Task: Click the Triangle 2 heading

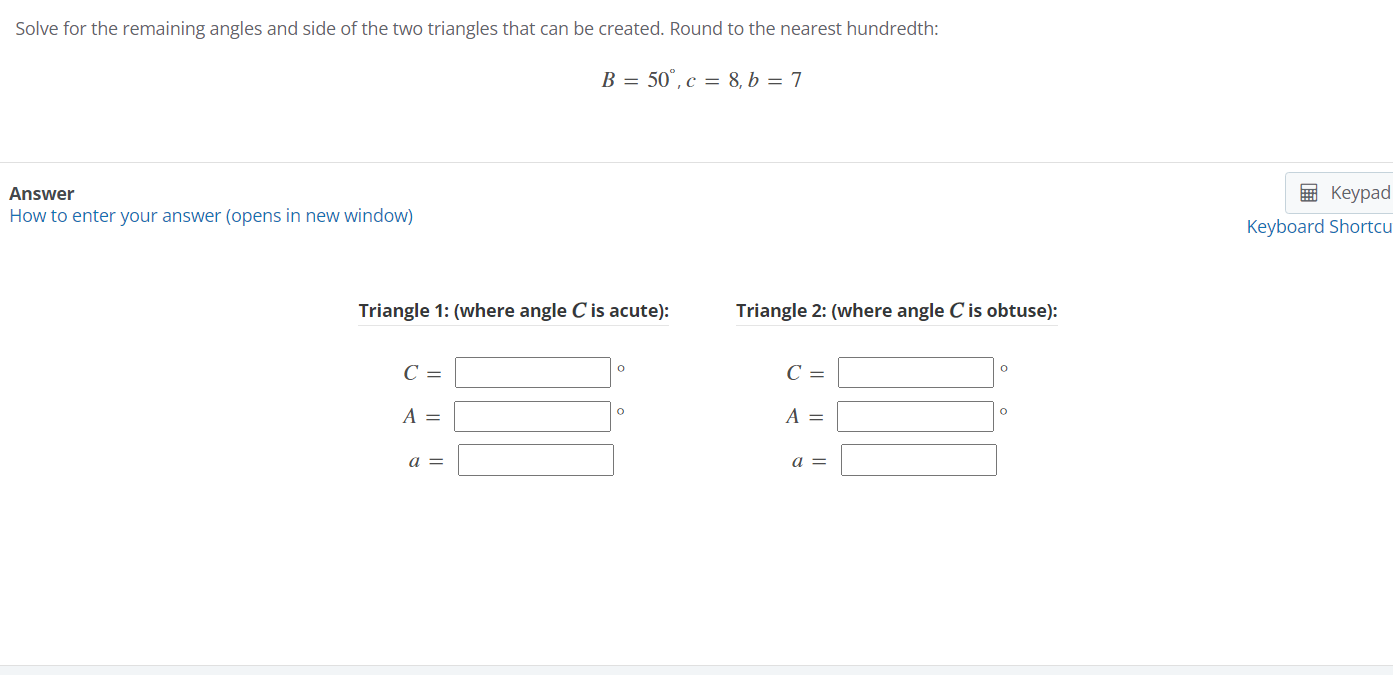Action: [x=897, y=310]
